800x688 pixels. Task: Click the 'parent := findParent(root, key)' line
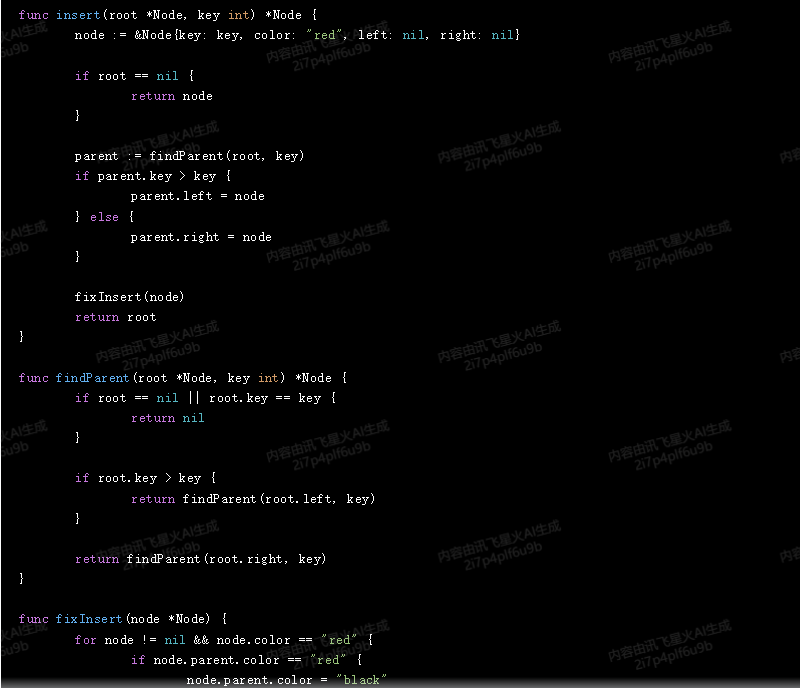[189, 156]
